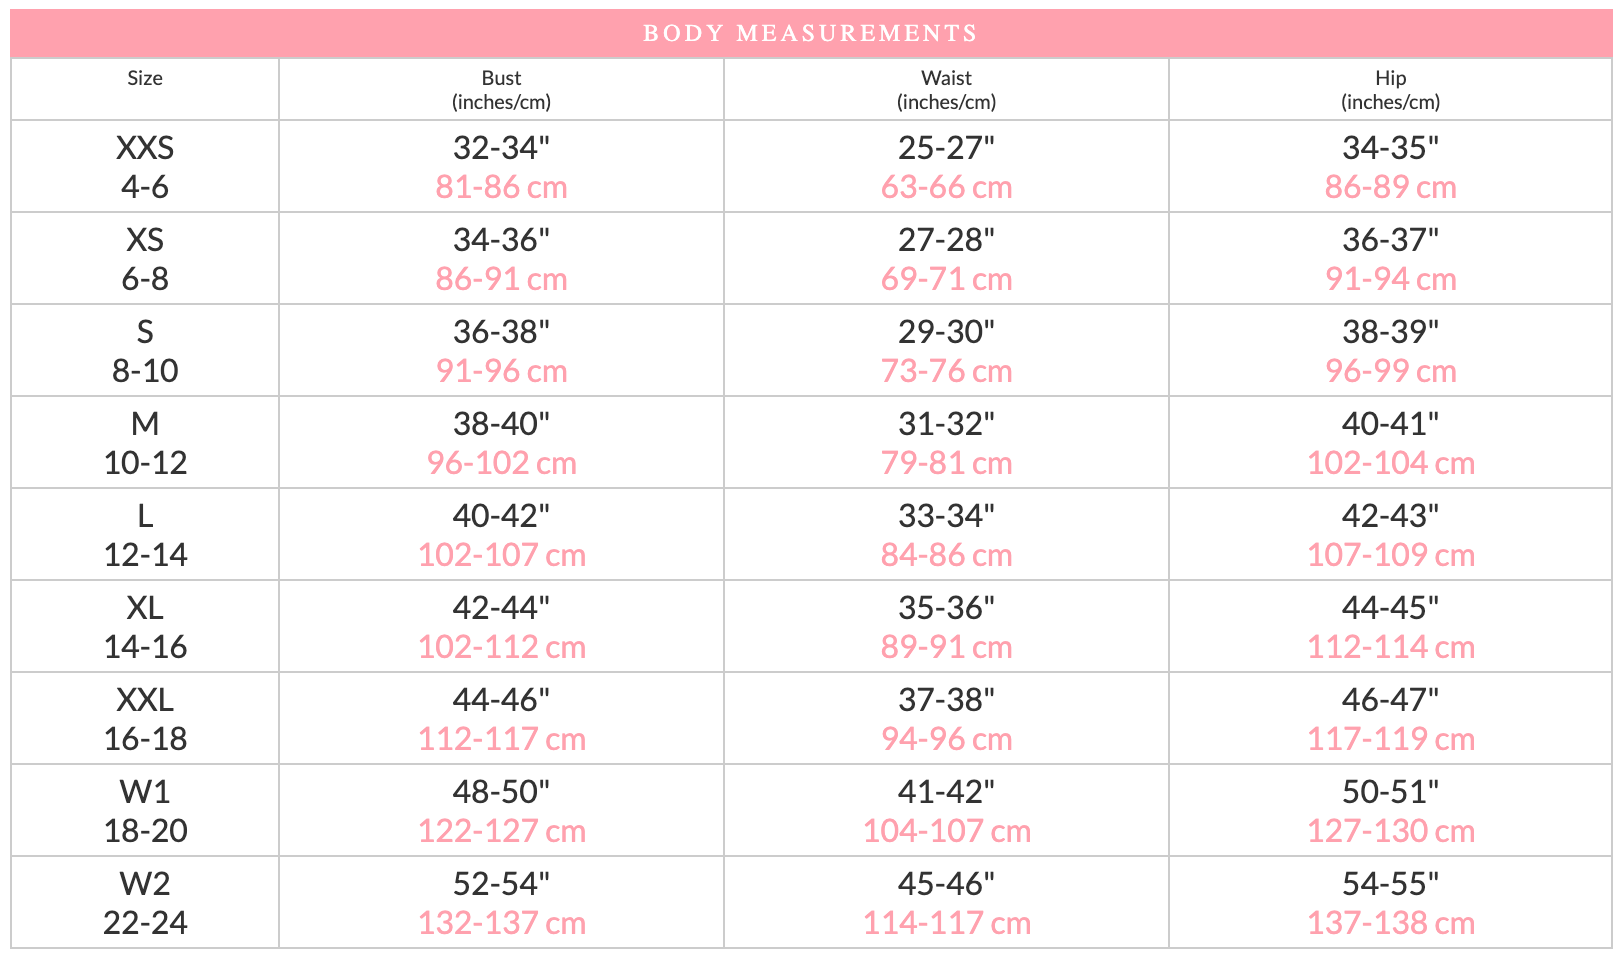The width and height of the screenshot is (1622, 960).
Task: Click the Size column header
Action: tap(145, 79)
